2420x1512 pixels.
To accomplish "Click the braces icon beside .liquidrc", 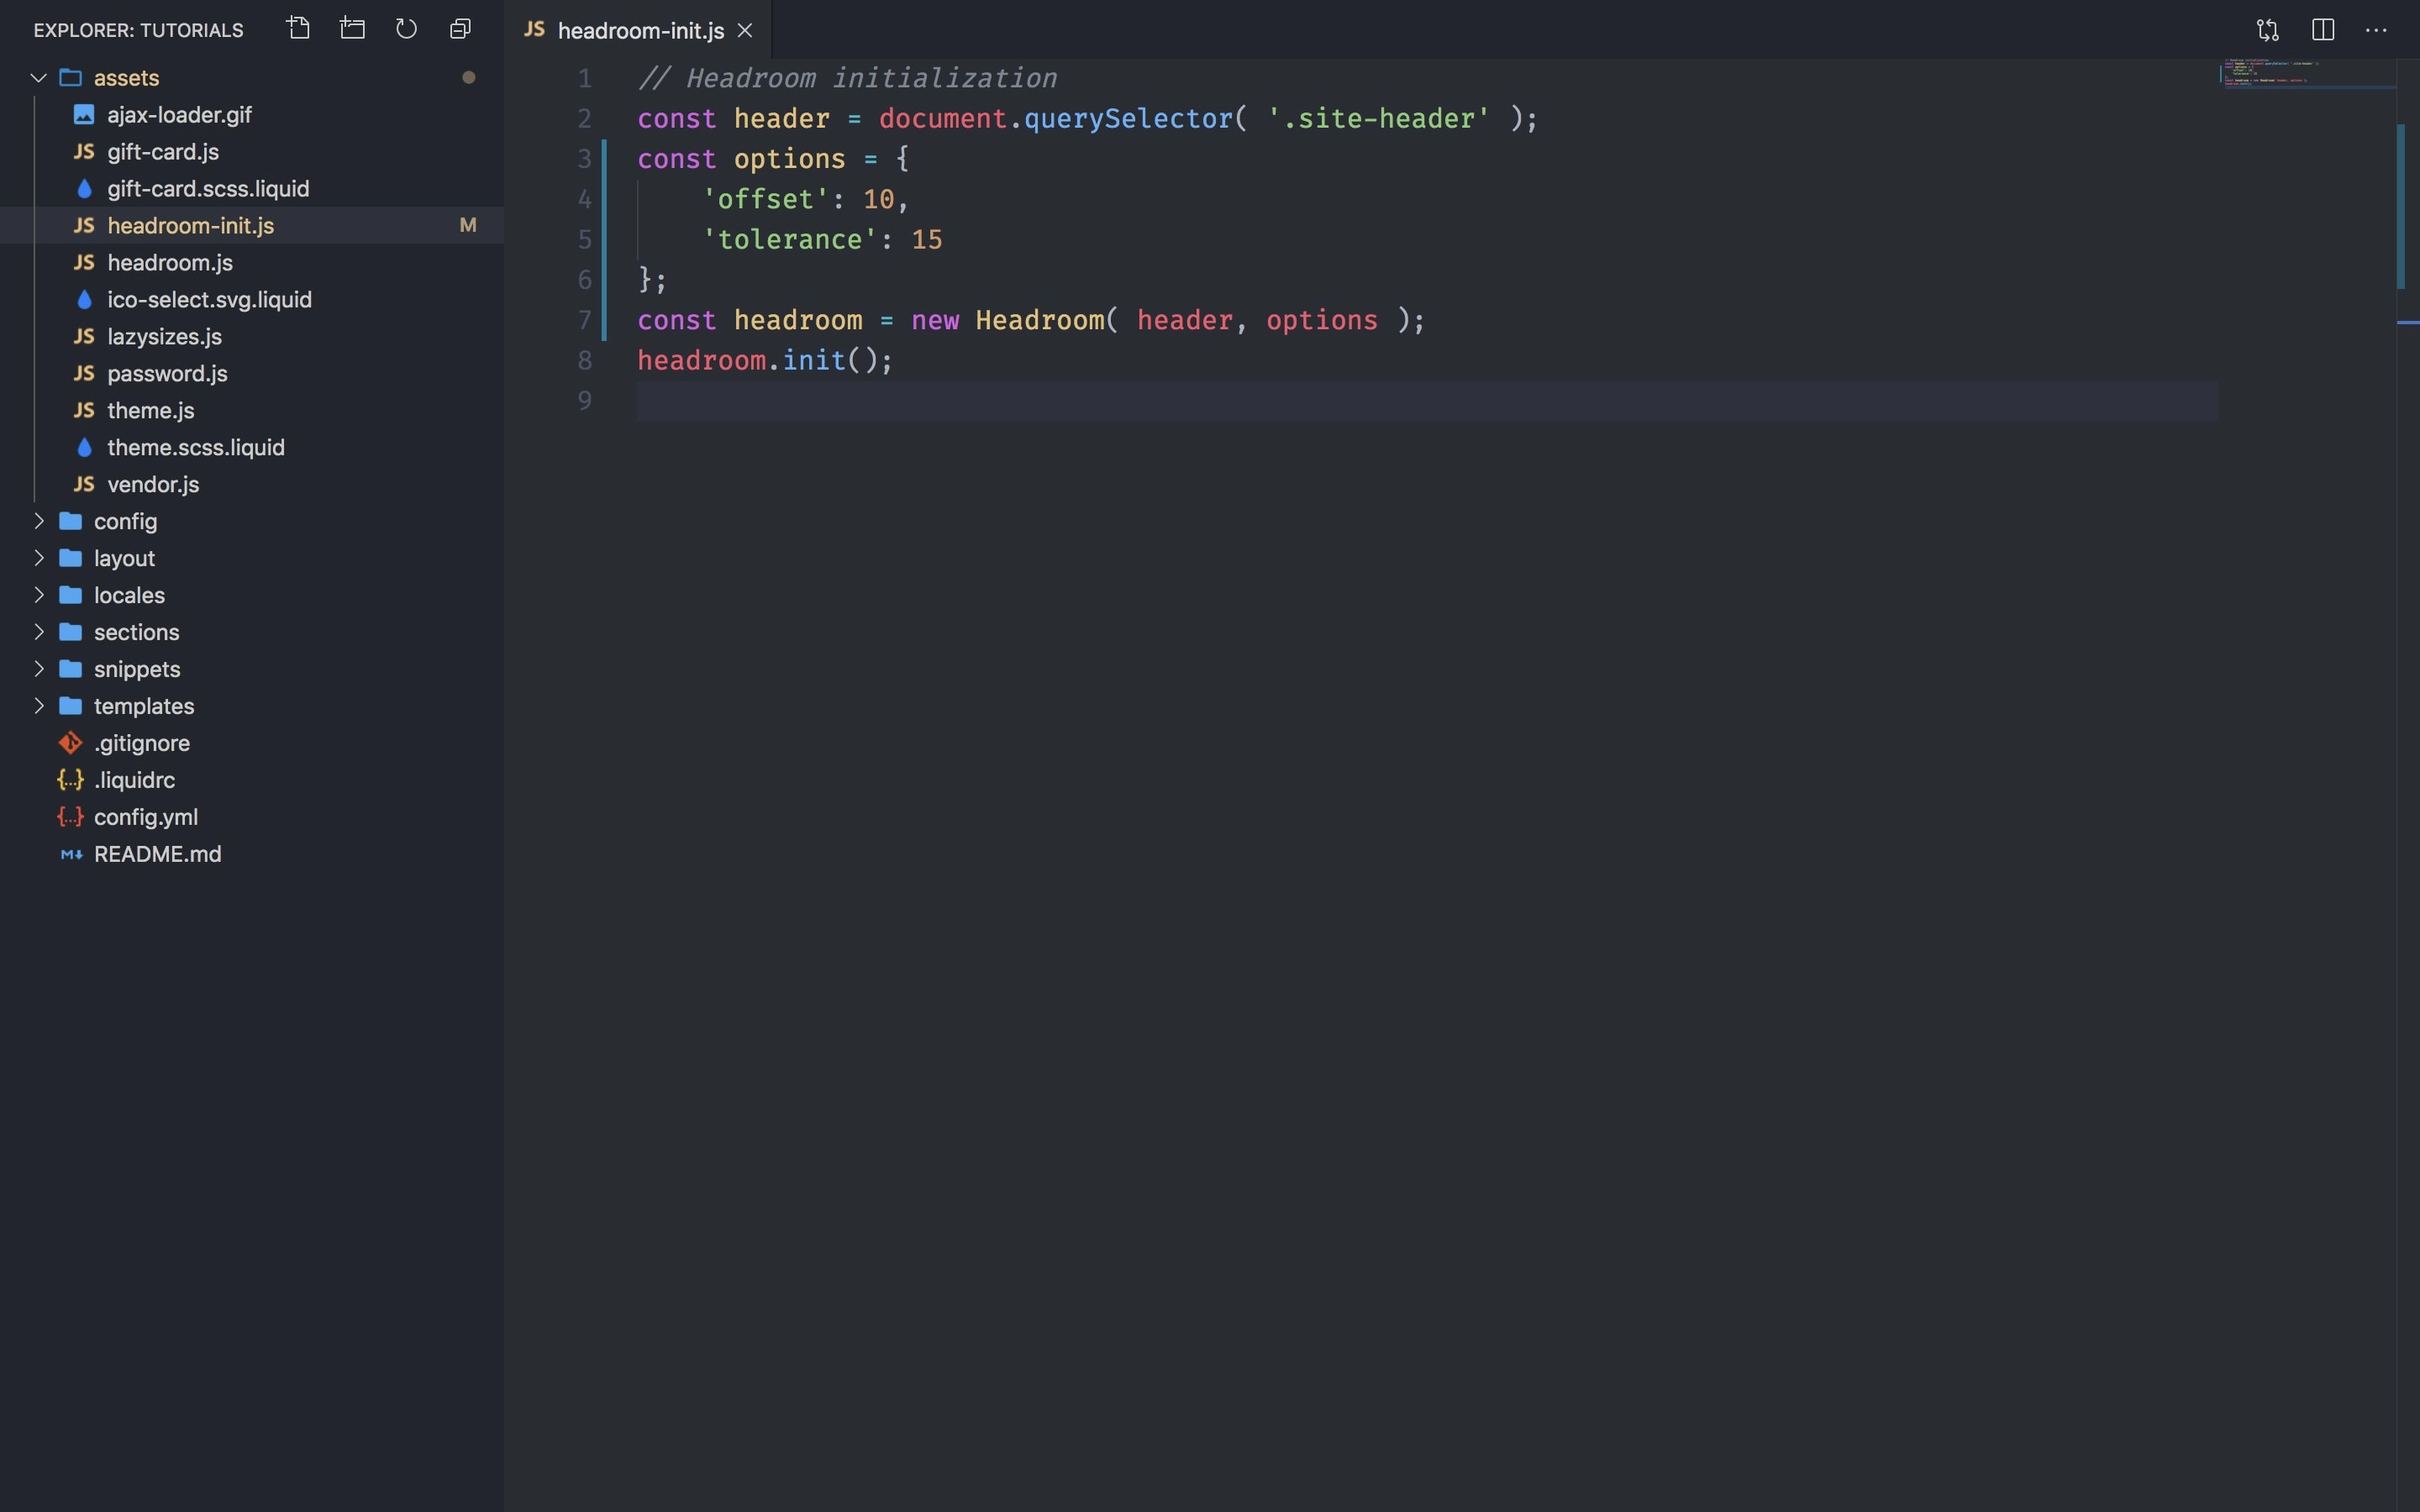I will coord(70,780).
